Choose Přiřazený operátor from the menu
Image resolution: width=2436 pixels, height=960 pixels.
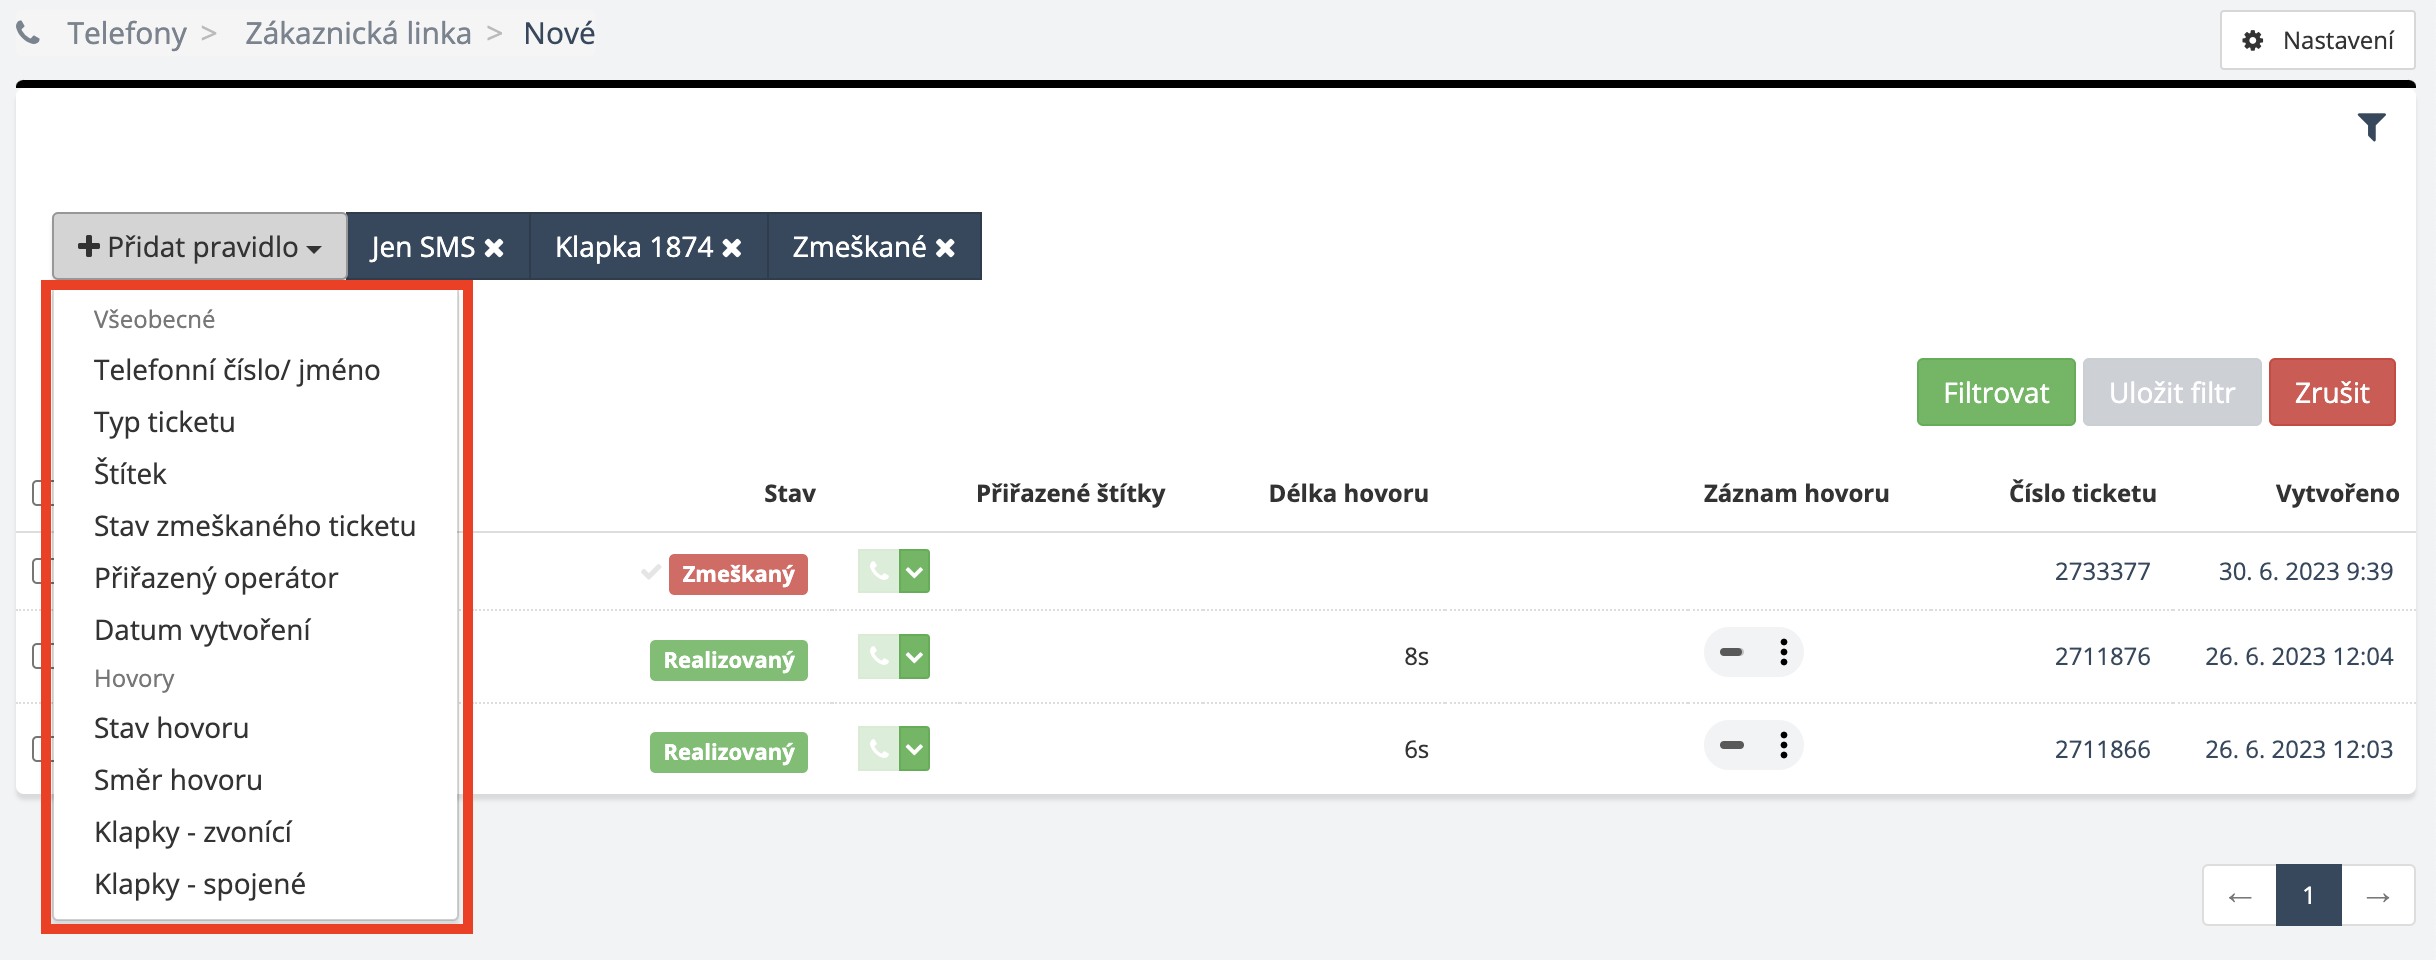(216, 578)
